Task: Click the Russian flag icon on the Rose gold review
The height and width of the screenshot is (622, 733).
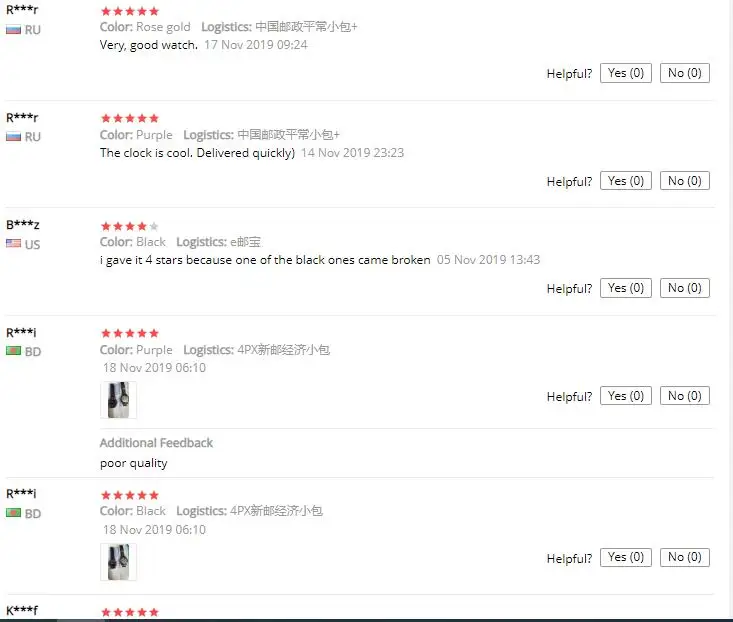Action: coord(13,30)
